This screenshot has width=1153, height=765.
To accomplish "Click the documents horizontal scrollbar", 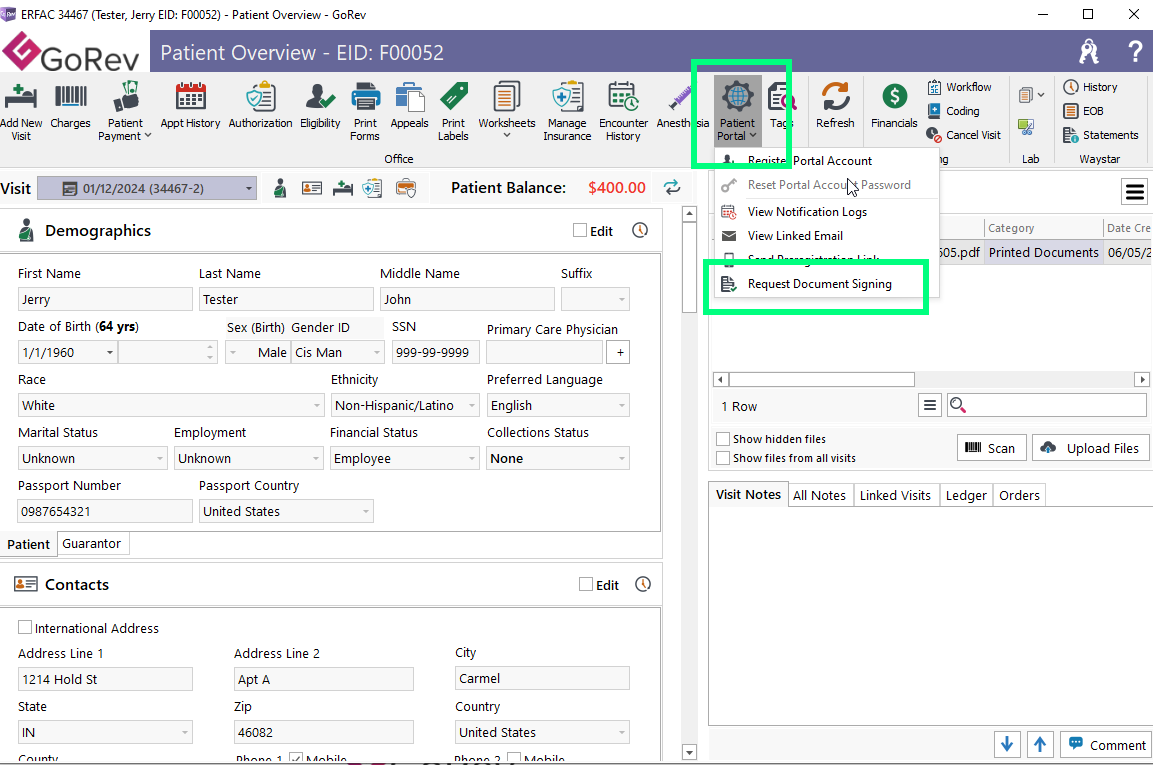I will (x=821, y=380).
